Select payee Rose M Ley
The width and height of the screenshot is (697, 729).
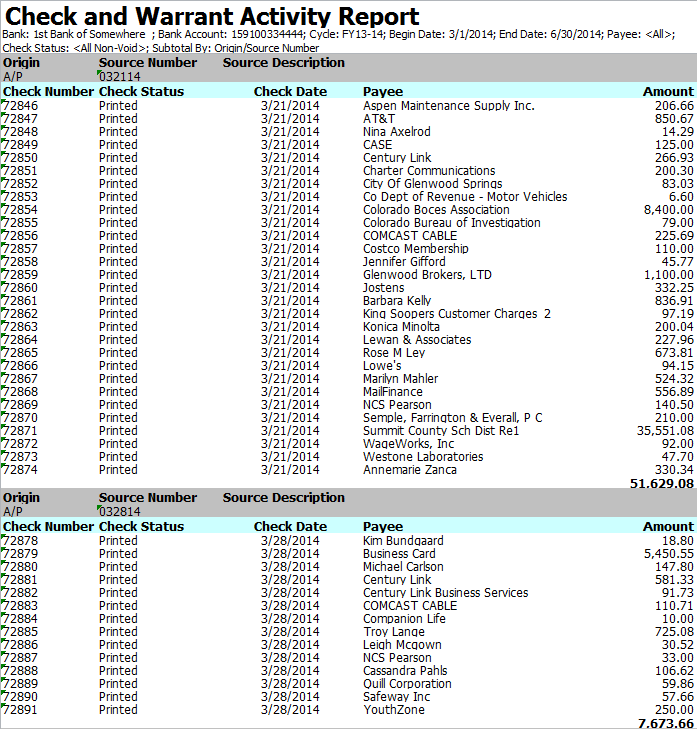(x=394, y=353)
